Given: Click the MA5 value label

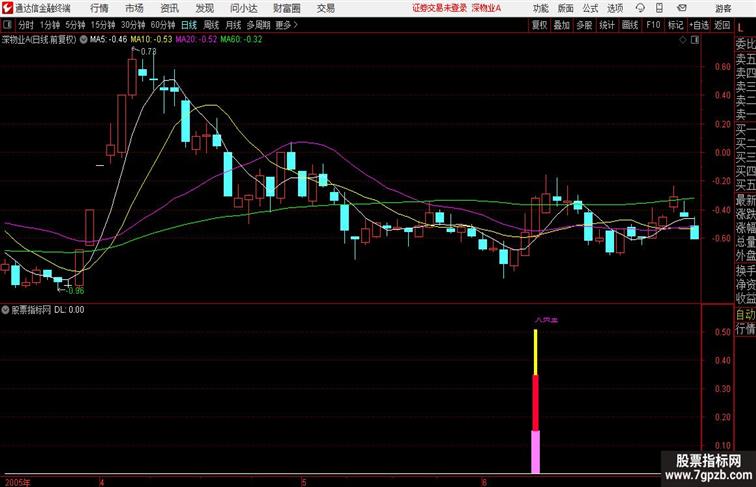Looking at the screenshot, I should (x=108, y=40).
